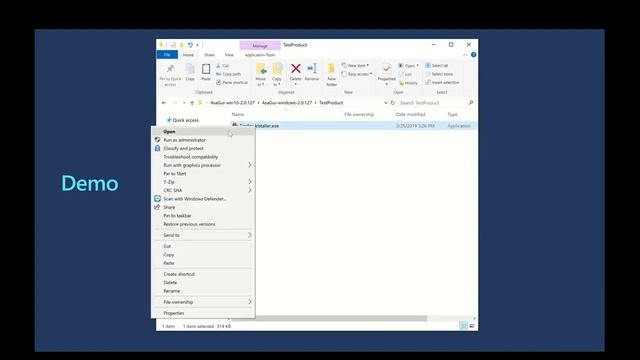Click the Paste icon in the ribbon
Screen dimensions: 640x360
206,69
